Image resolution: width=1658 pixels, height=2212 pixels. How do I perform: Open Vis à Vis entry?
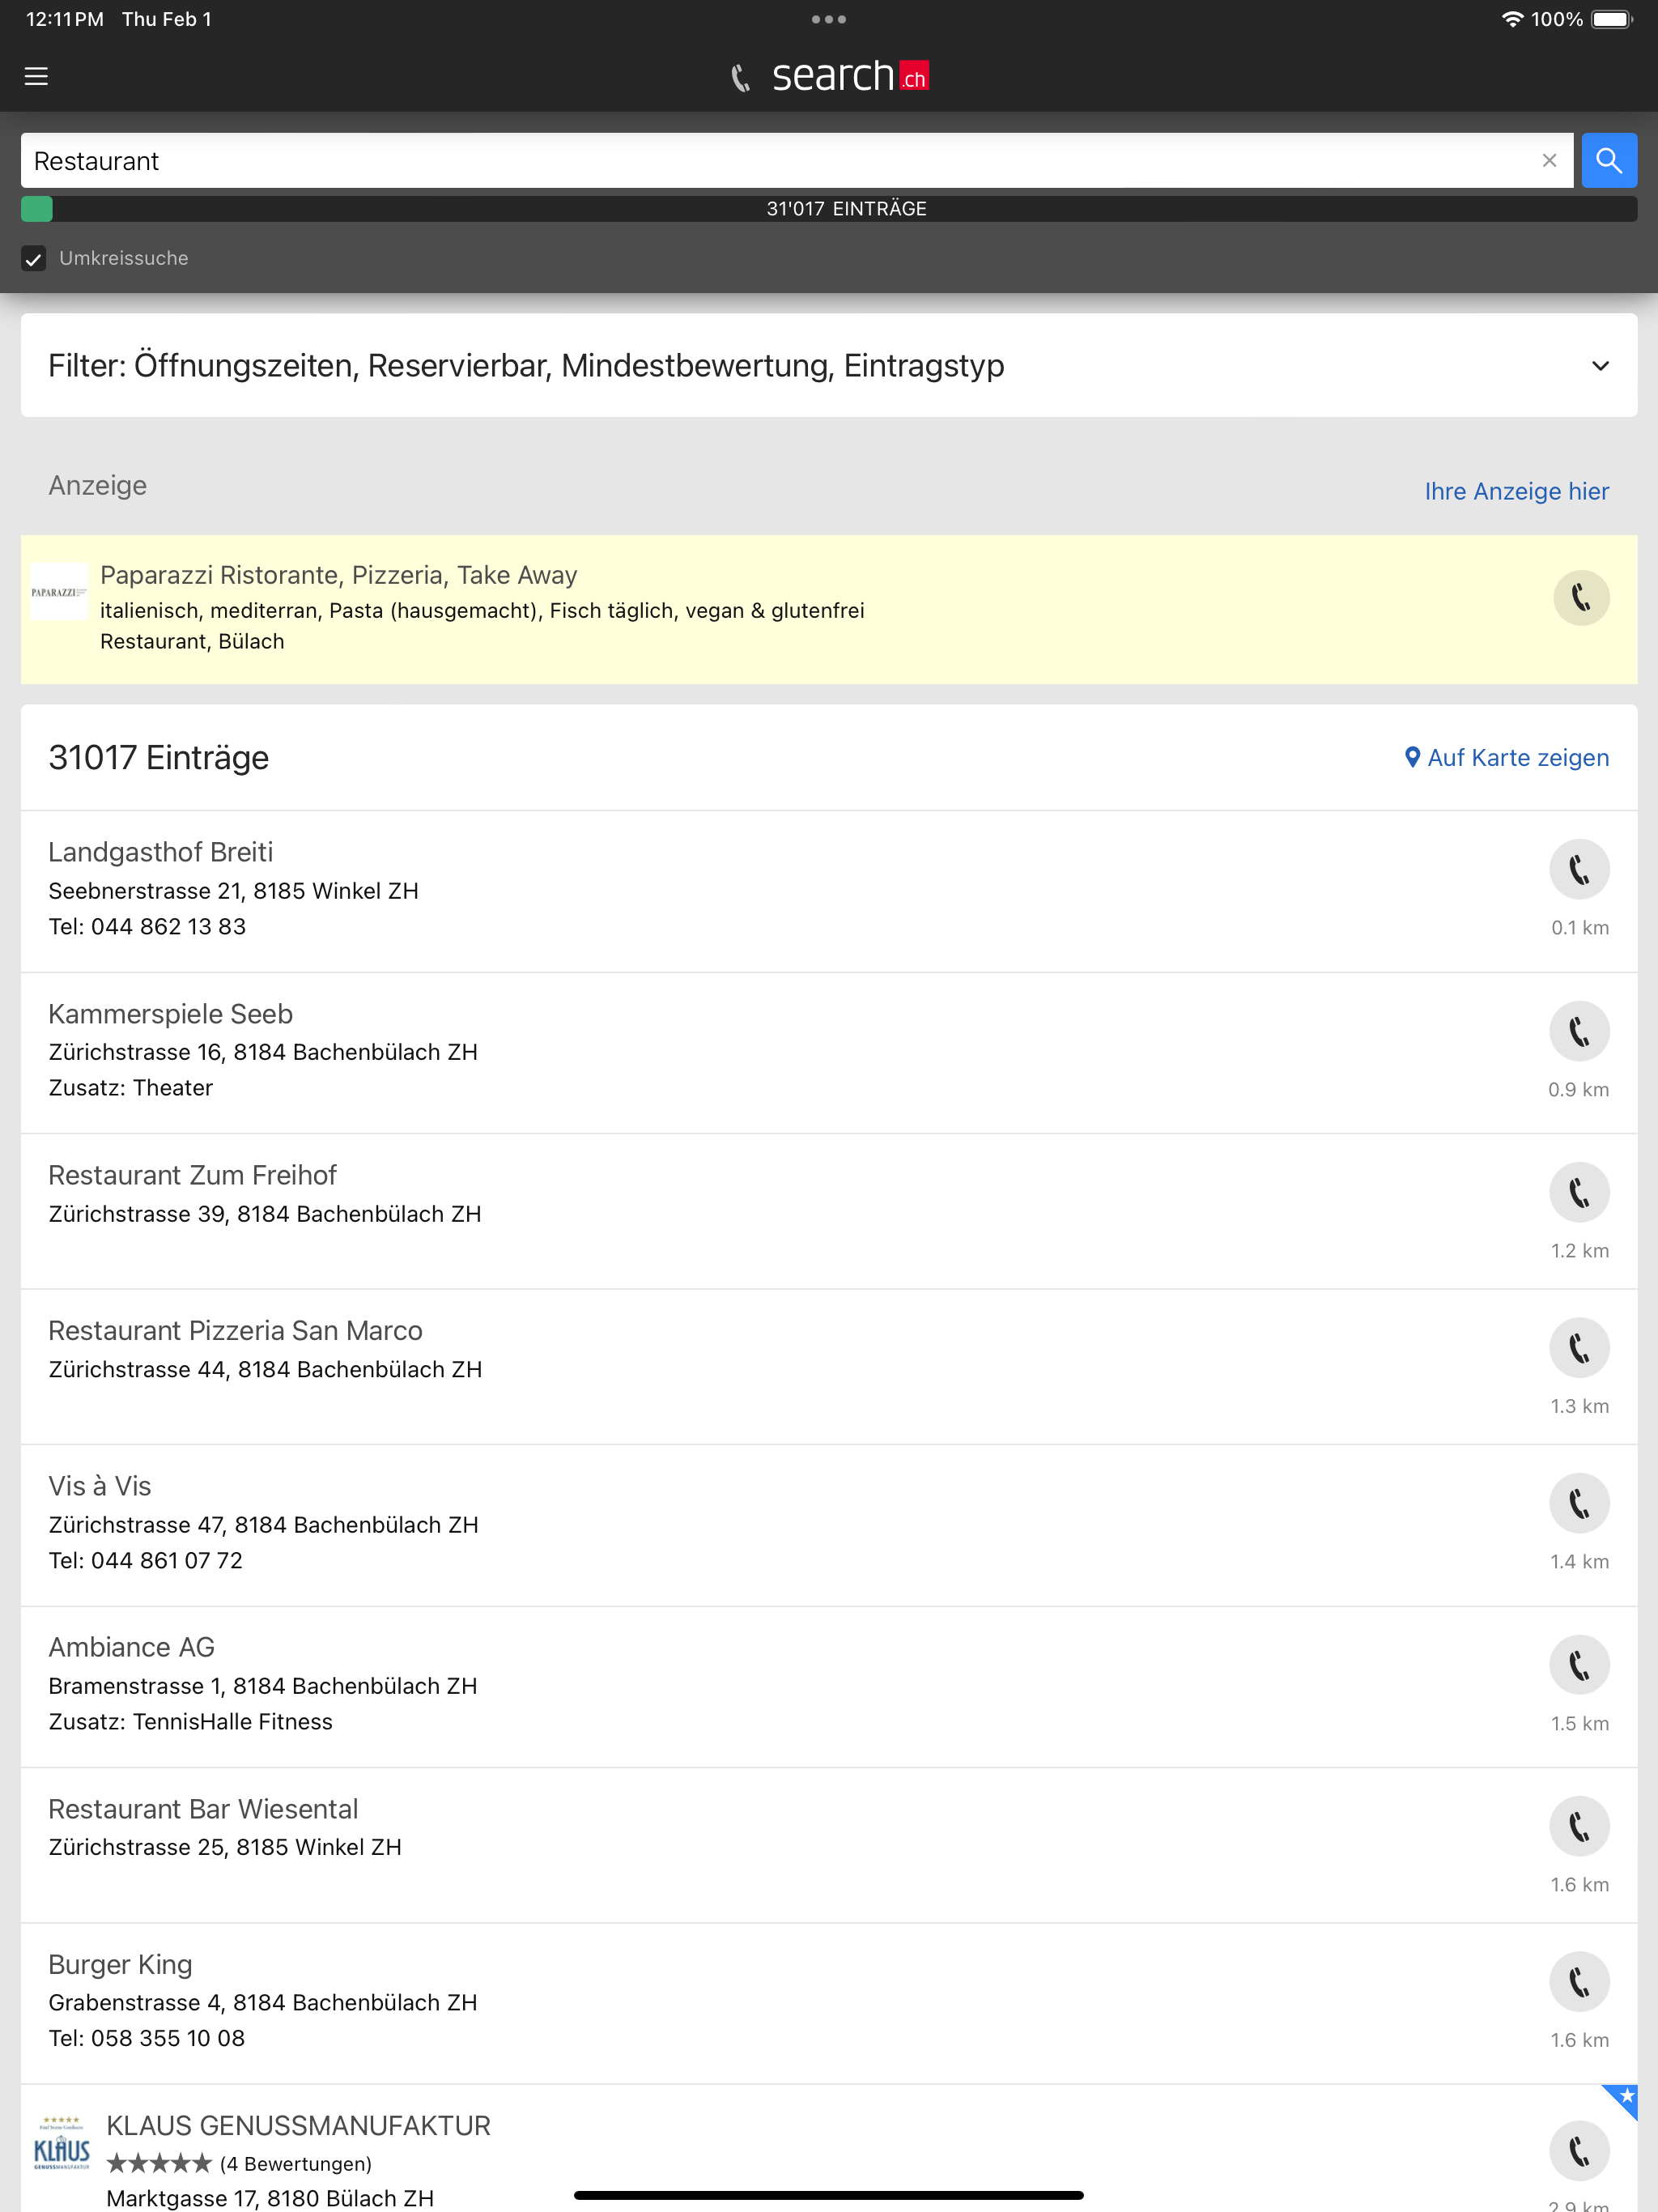(829, 1525)
